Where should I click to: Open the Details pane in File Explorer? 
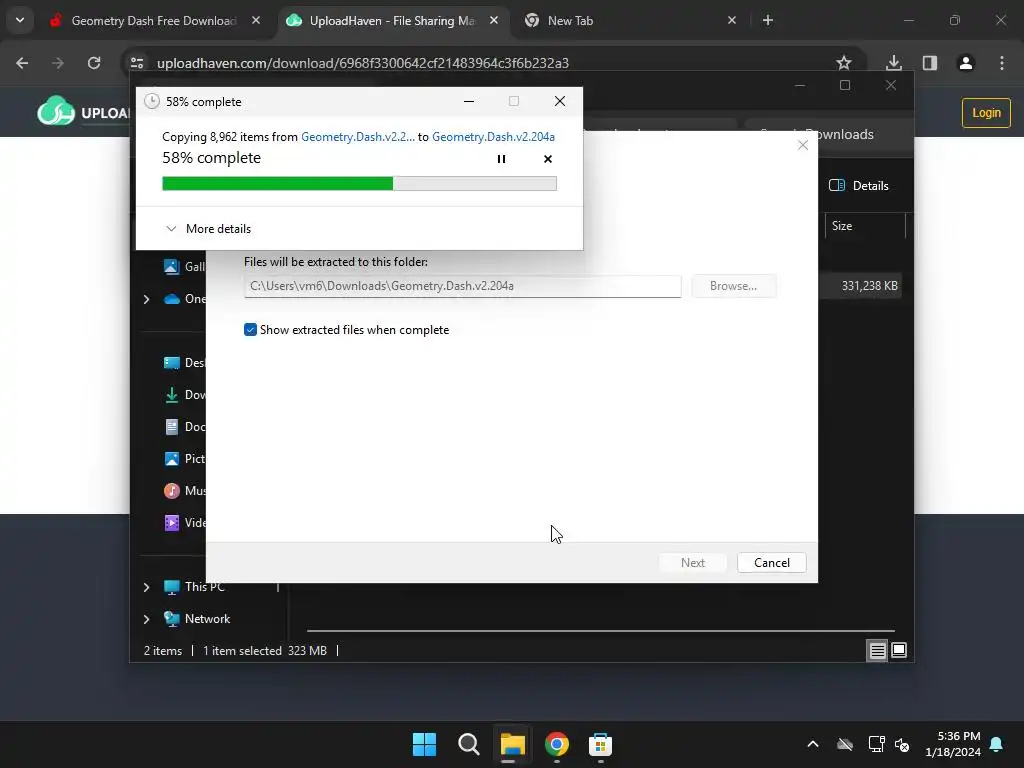(858, 185)
